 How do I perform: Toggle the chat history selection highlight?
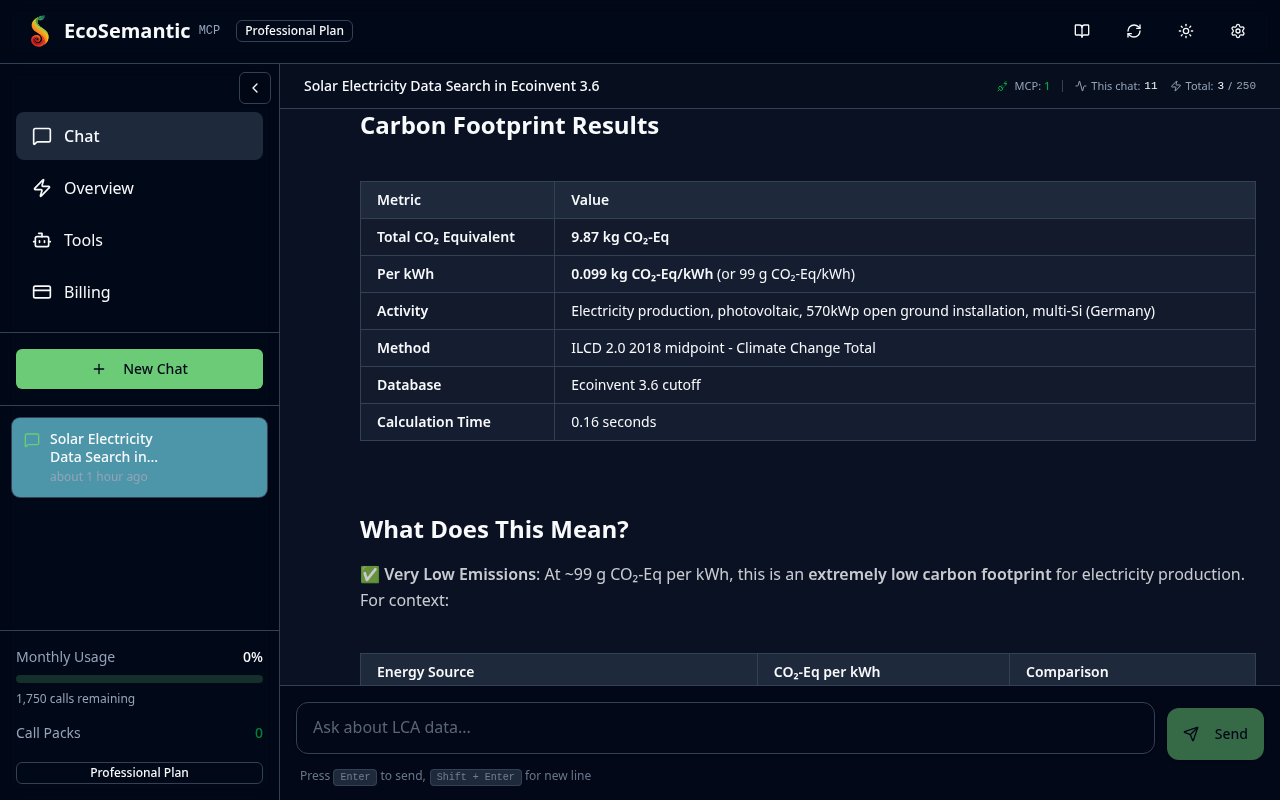139,457
